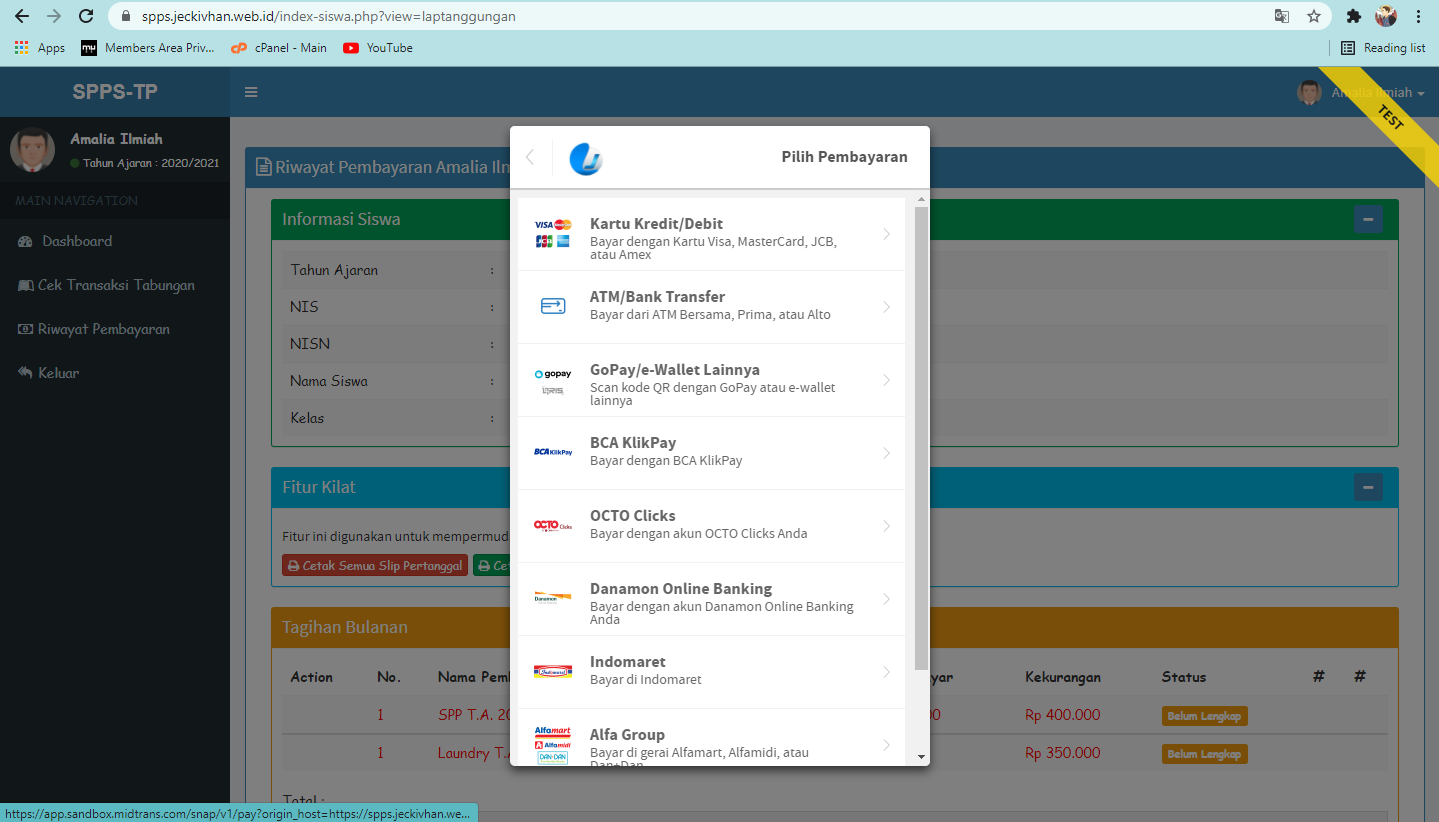Click the back arrow in payment dialog
Screen dimensions: 1439x822
530,157
